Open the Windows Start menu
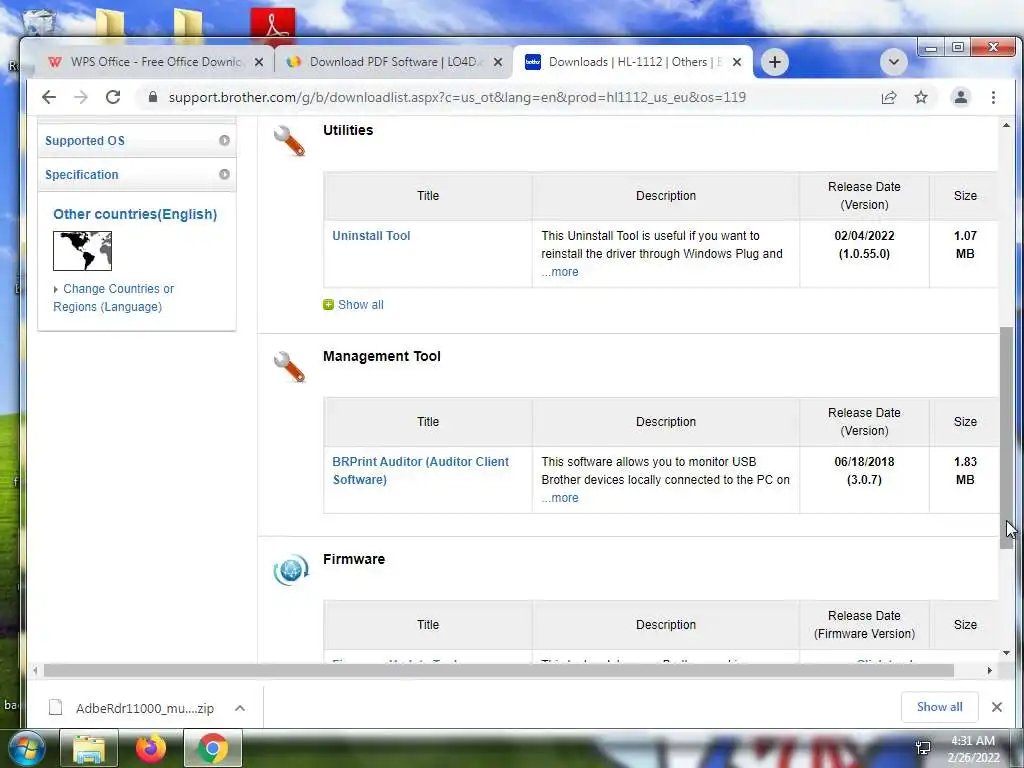Viewport: 1024px width, 768px height. (x=25, y=748)
